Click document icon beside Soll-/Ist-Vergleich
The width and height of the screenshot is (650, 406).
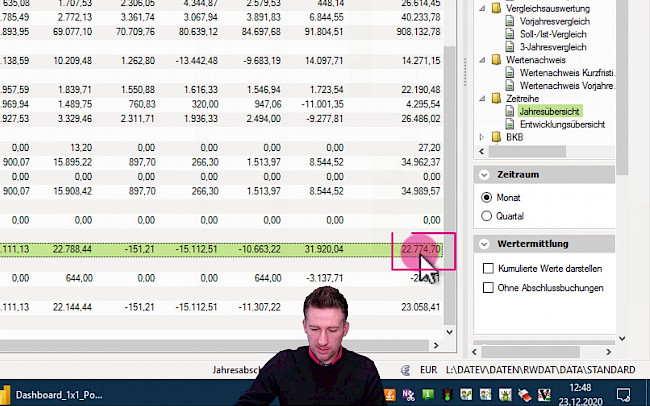point(510,34)
